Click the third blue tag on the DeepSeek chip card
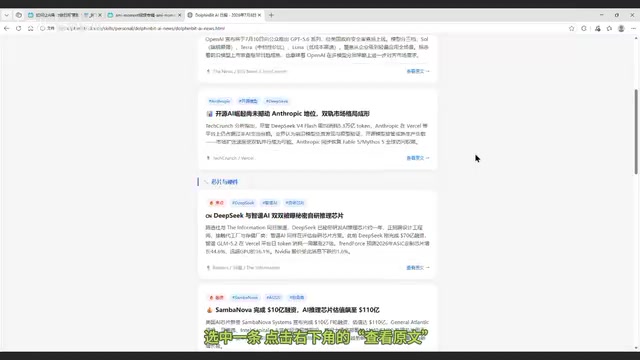 click(x=295, y=203)
